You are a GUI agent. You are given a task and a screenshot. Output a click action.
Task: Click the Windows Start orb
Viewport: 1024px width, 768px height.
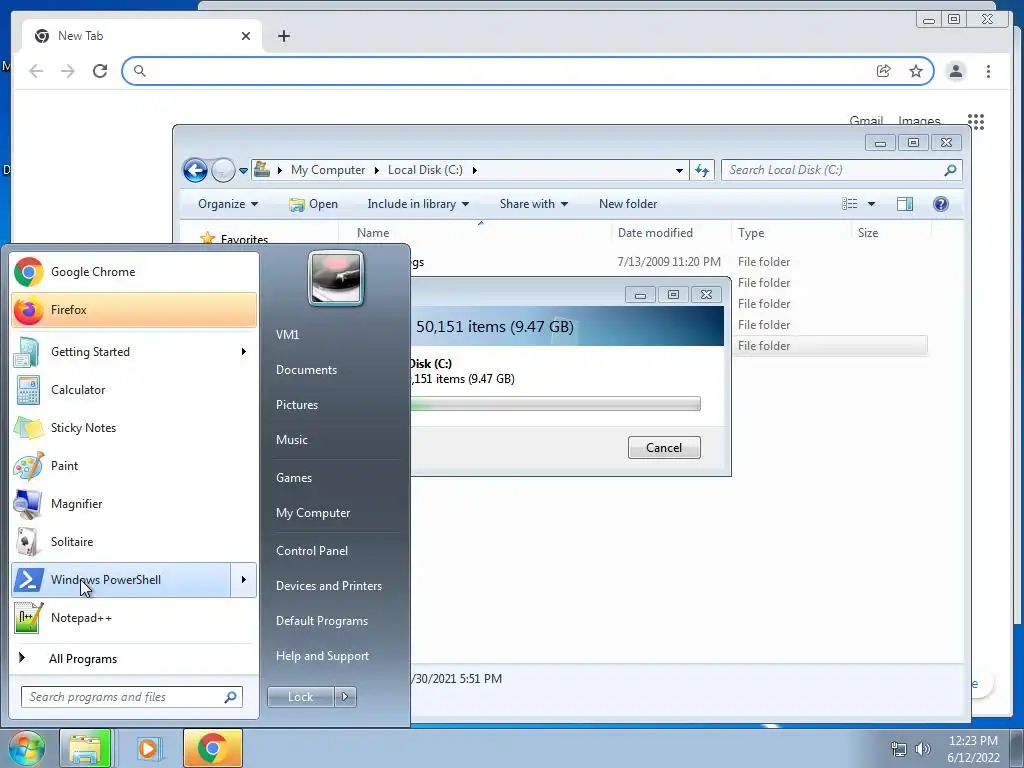[26, 748]
